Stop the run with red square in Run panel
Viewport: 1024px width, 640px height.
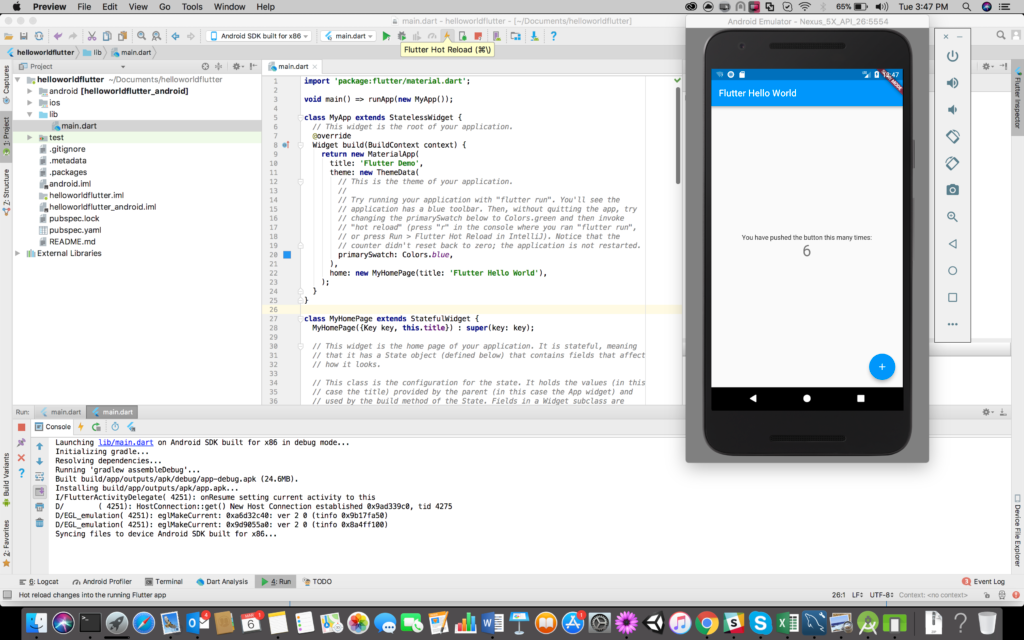21,427
